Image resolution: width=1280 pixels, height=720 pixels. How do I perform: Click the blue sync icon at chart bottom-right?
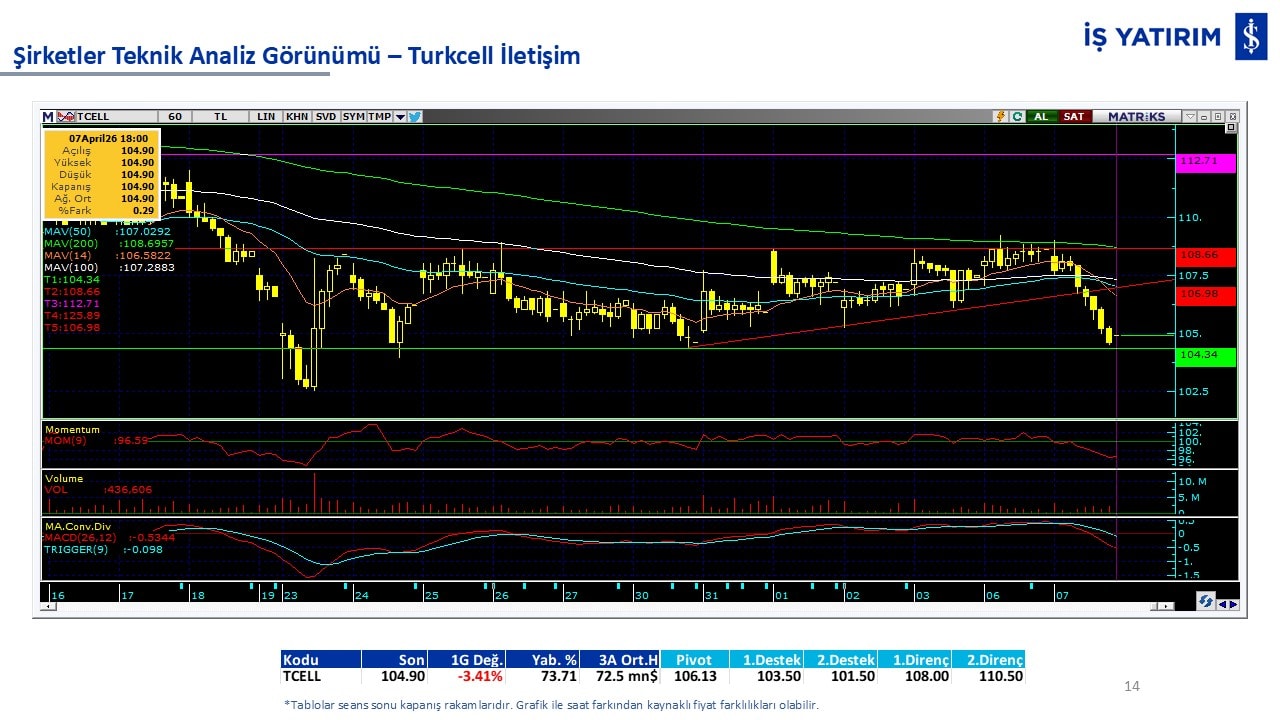tap(1206, 602)
